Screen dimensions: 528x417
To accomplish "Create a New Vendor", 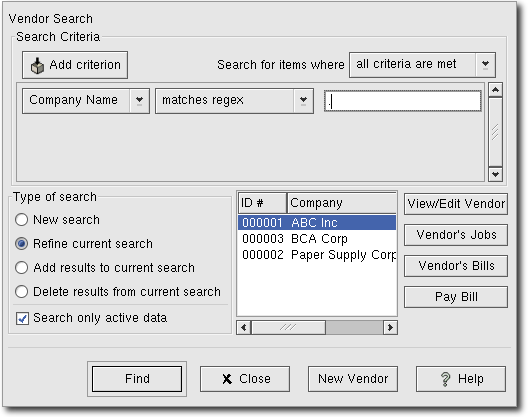I will coord(353,379).
